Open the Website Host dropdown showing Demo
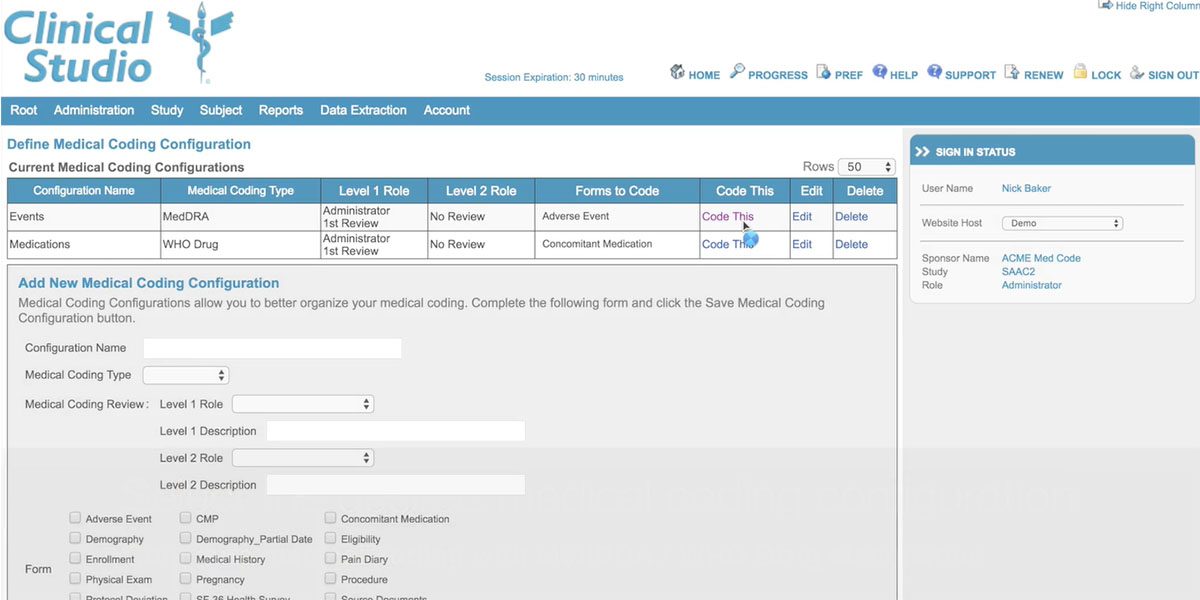This screenshot has height=600, width=1200. (x=1062, y=222)
